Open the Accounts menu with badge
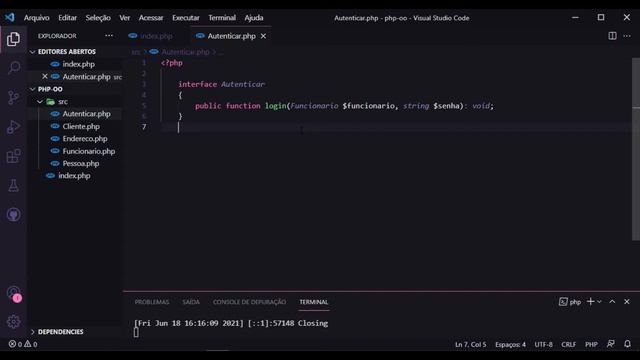 [x=13, y=293]
